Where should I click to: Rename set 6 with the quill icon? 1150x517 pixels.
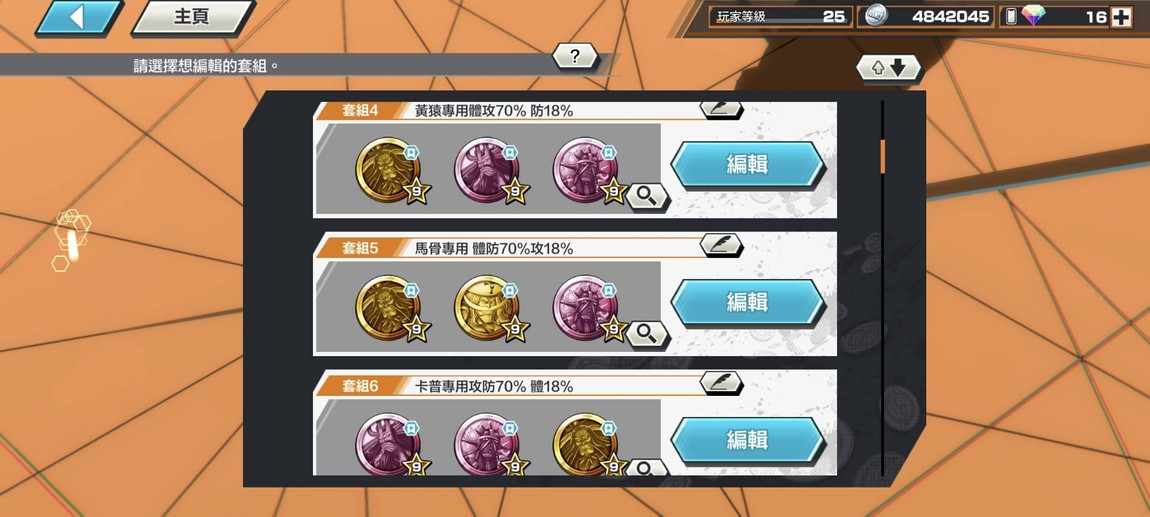721,382
